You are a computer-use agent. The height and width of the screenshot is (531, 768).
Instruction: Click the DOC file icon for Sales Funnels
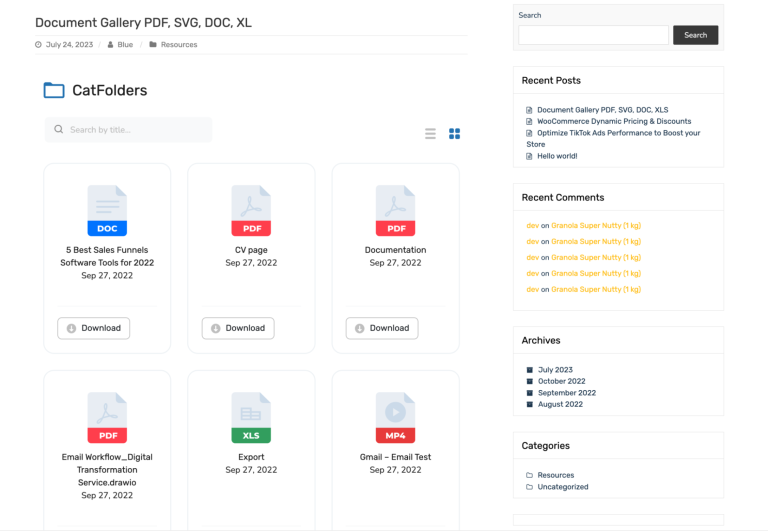[107, 210]
